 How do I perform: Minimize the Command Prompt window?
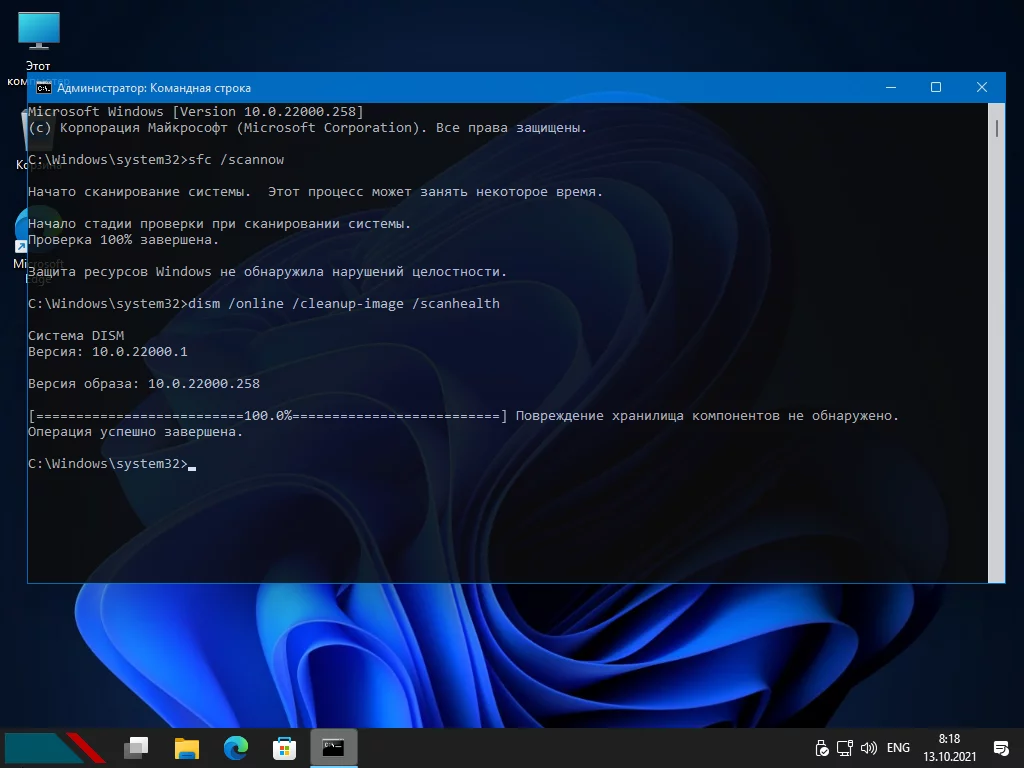890,88
